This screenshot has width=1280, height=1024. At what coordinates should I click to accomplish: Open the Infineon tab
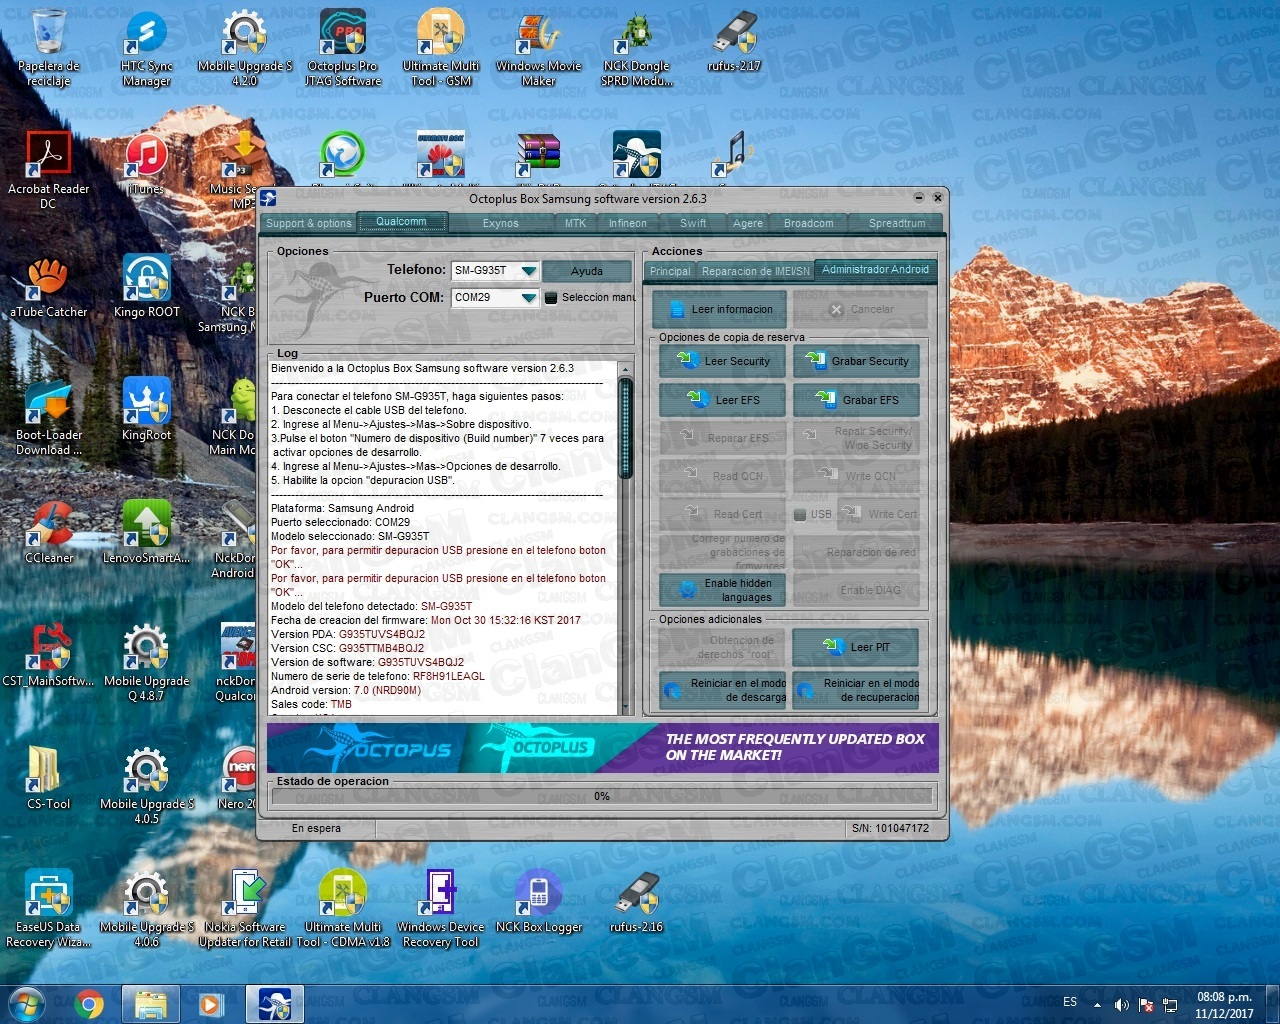point(628,223)
